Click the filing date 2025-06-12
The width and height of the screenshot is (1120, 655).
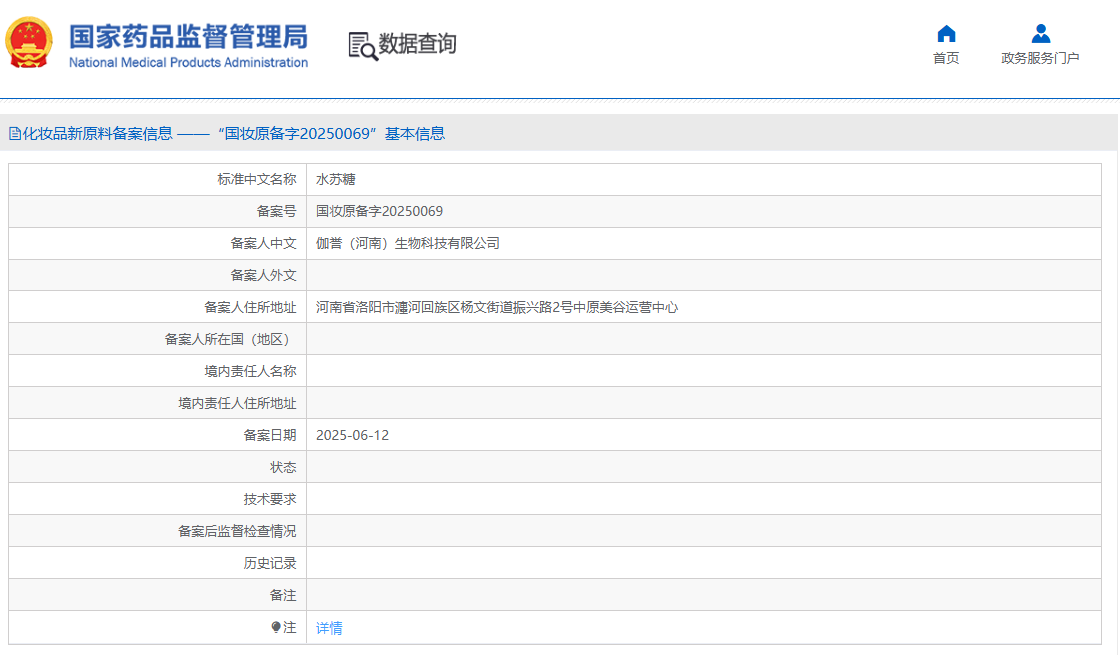pos(352,436)
